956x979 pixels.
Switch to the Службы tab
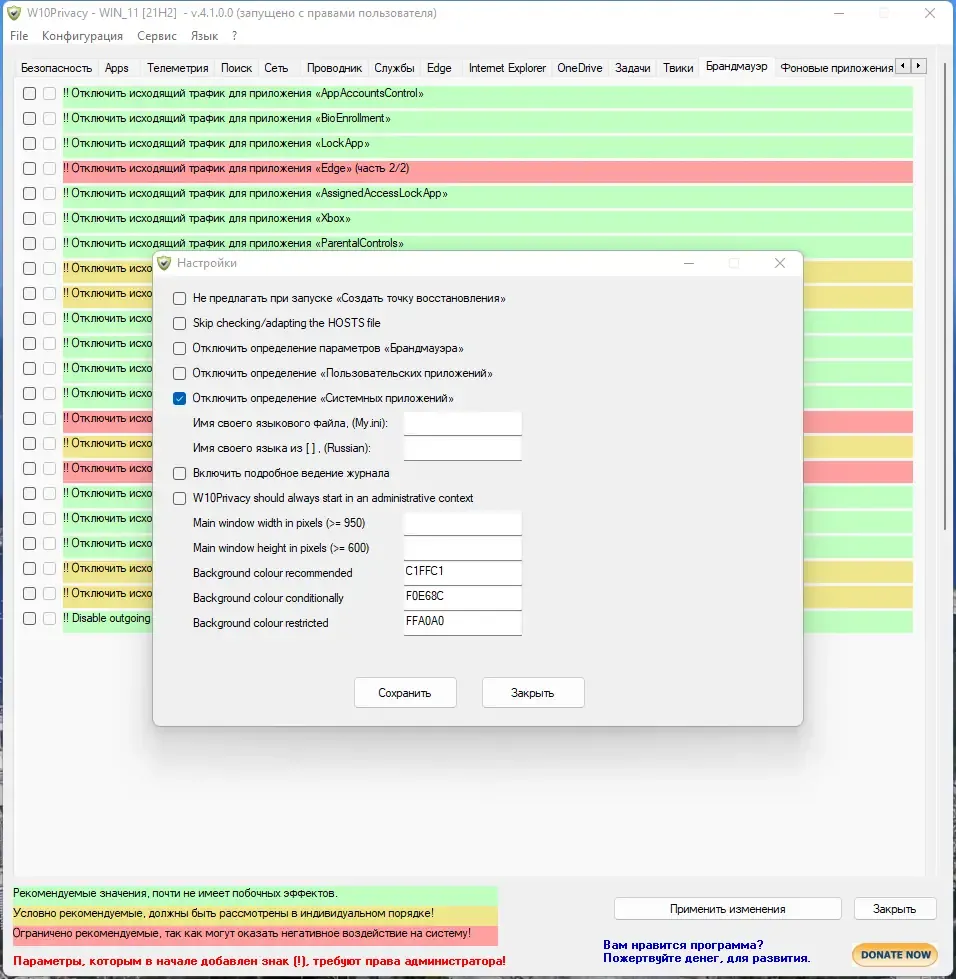(394, 68)
